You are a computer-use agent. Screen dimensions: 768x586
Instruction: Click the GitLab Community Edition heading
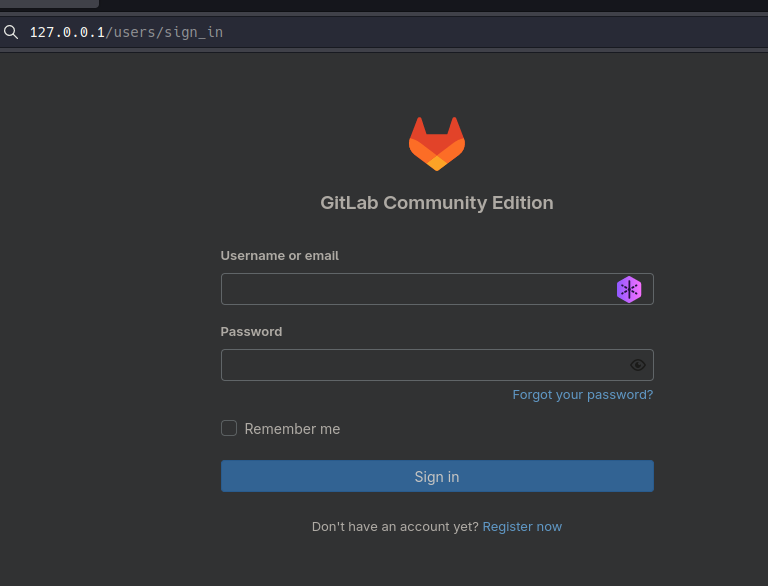click(437, 203)
